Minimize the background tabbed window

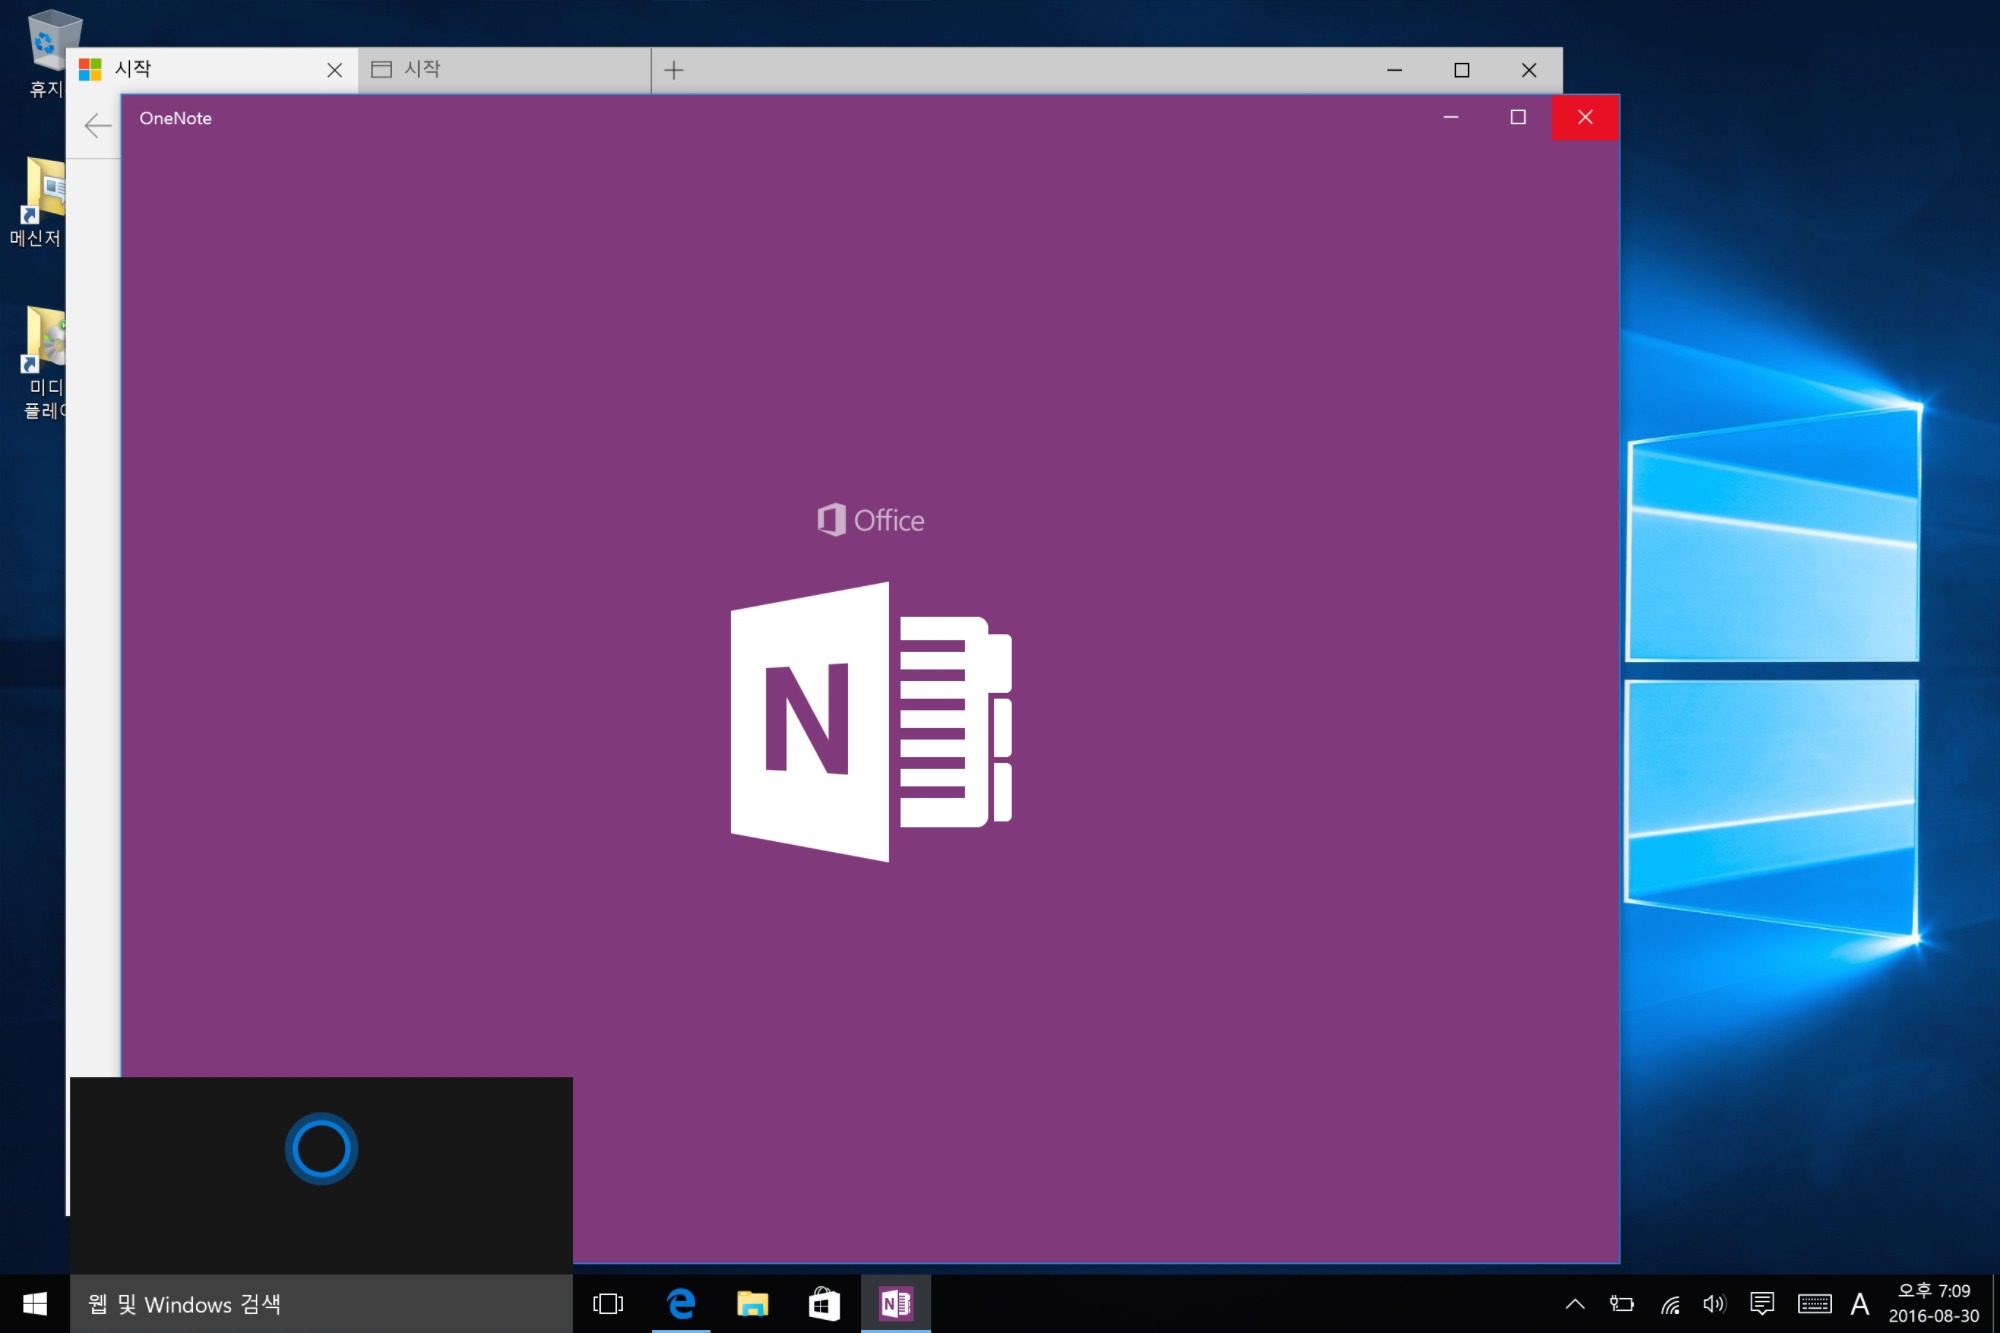point(1395,70)
